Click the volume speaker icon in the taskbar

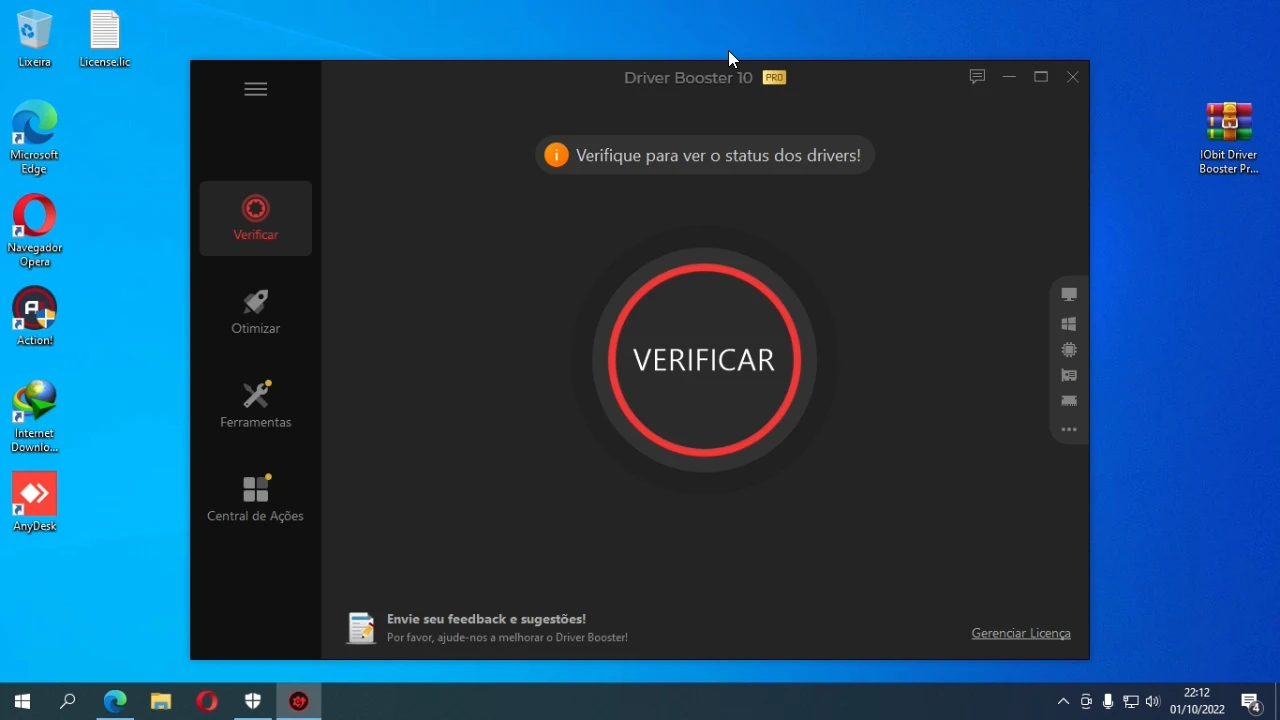(x=1153, y=702)
